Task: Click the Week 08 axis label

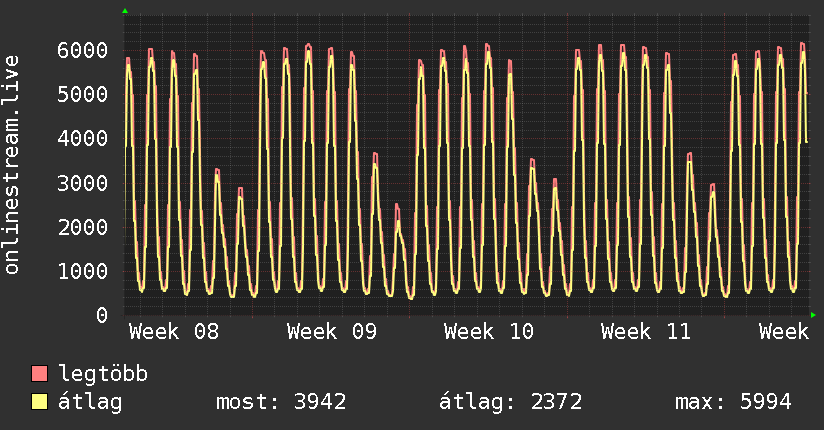Action: coord(174,332)
